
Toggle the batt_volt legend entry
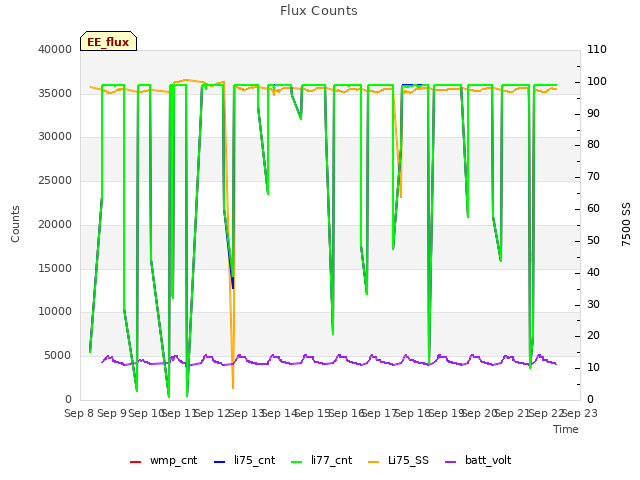coord(478,460)
